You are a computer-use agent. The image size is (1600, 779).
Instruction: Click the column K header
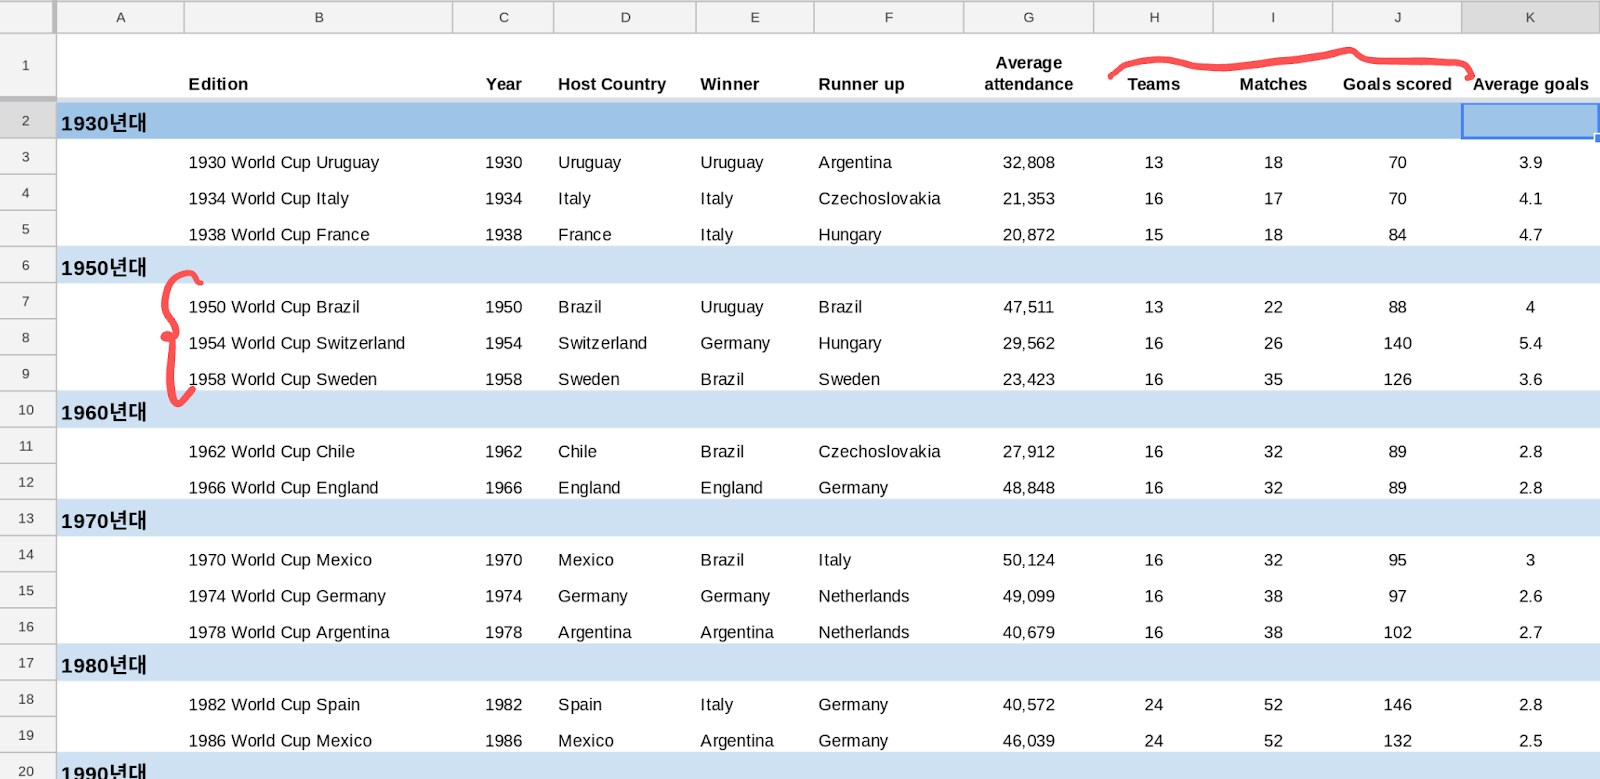point(1530,17)
